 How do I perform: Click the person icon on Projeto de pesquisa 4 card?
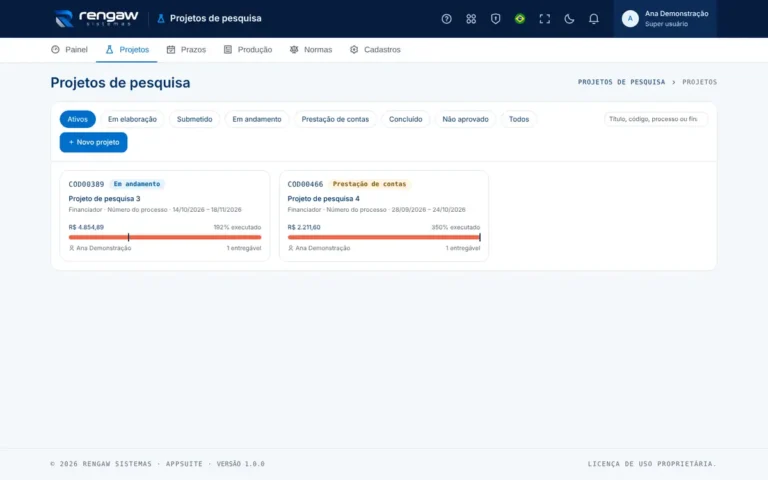(x=290, y=248)
